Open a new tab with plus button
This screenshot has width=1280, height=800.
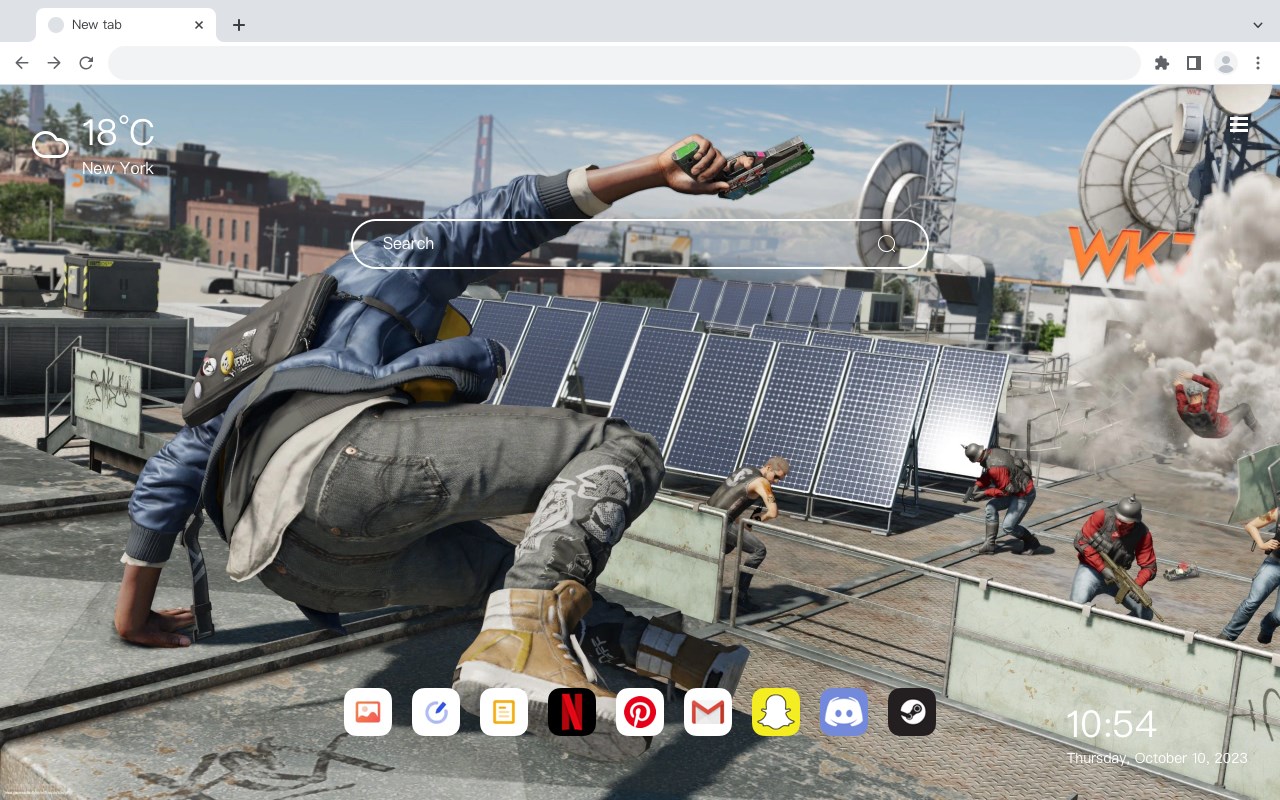(238, 25)
